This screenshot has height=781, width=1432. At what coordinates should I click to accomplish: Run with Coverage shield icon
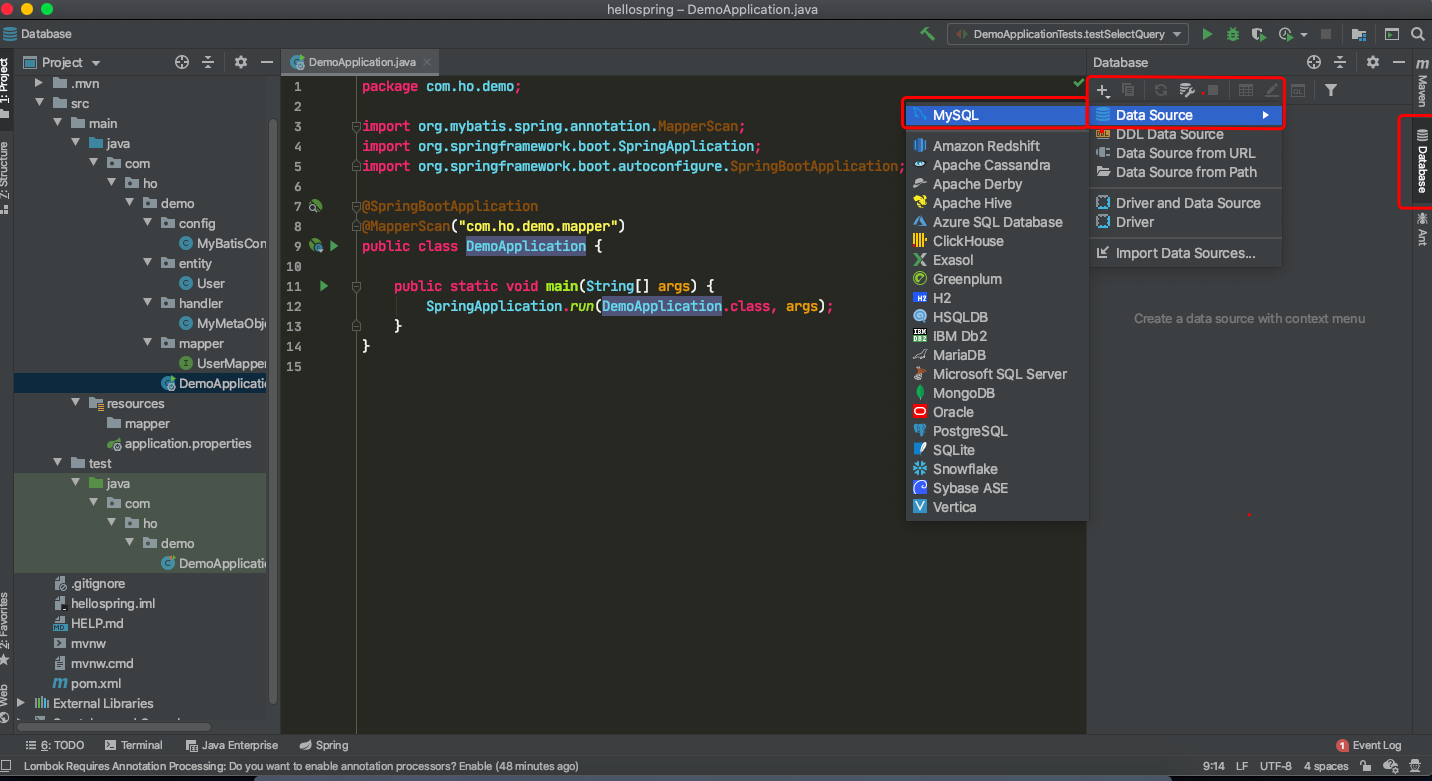point(1259,34)
